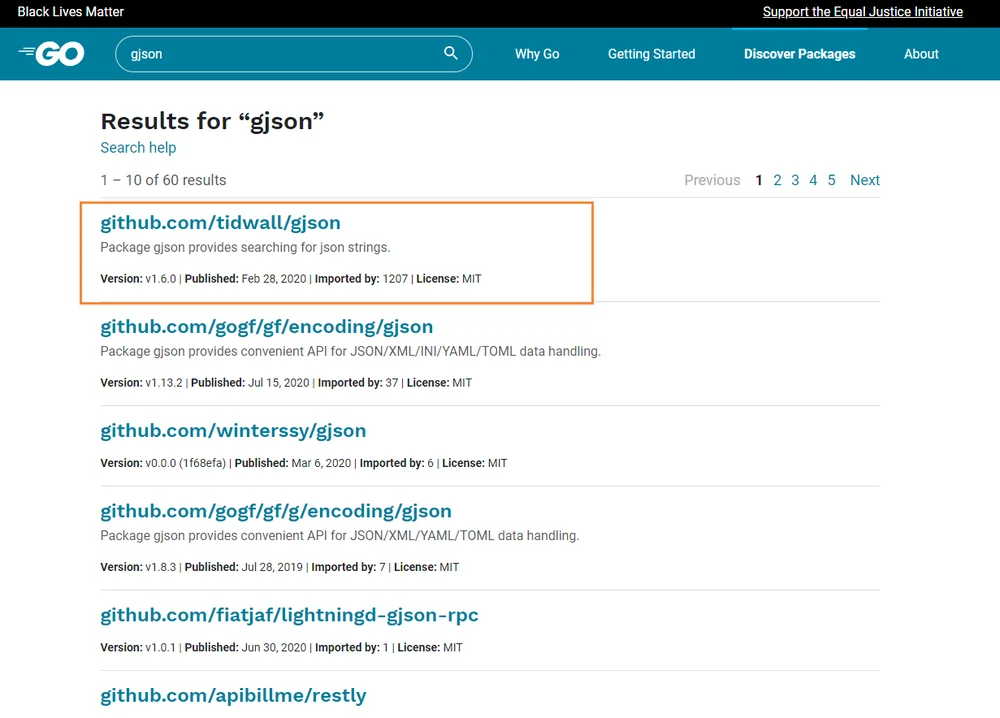
Task: Open github.com/fiatjaf/lightningd-gjson-rpc package
Action: [289, 615]
